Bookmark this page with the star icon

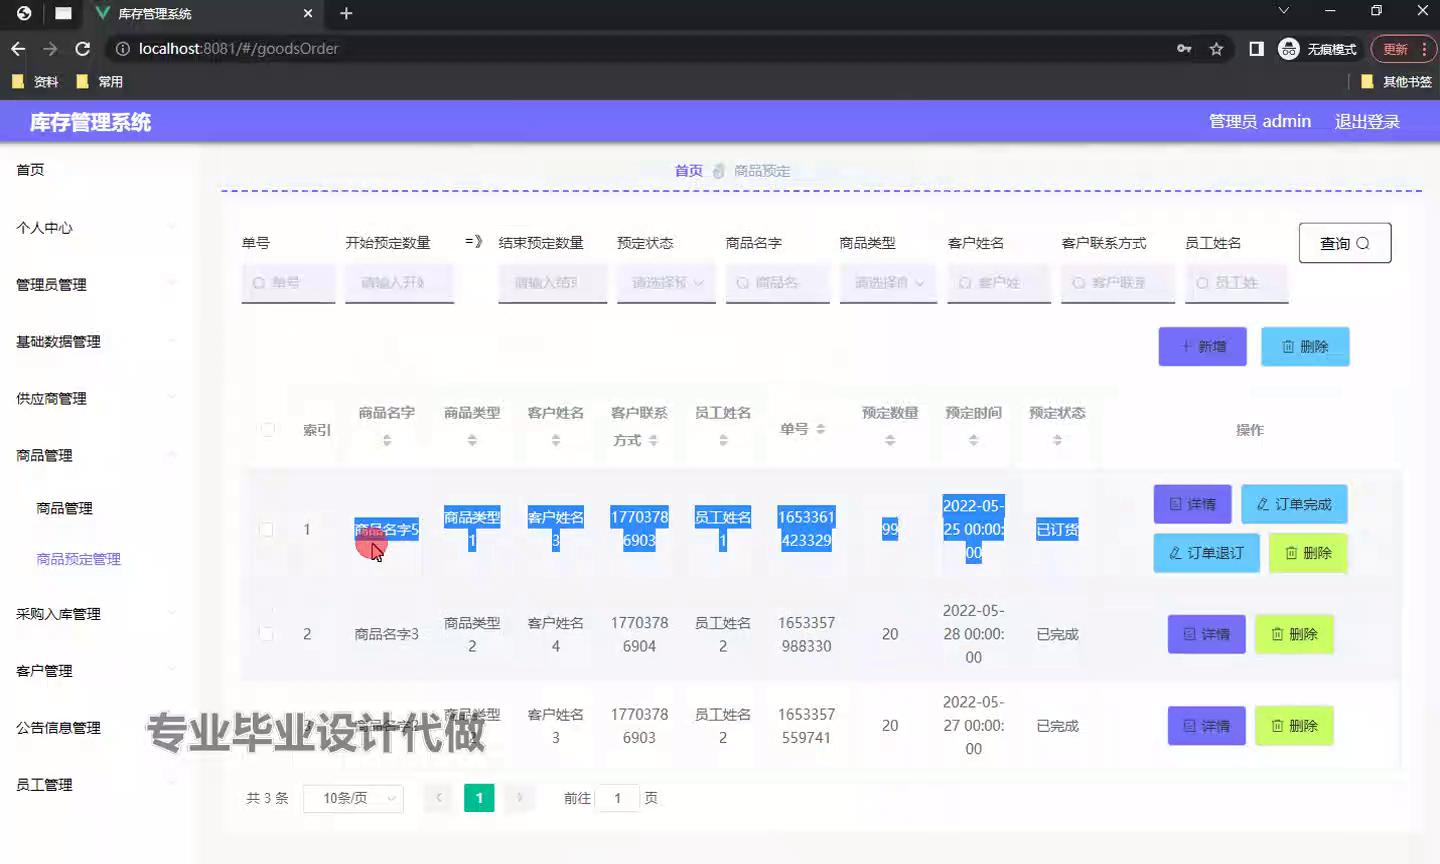1216,49
